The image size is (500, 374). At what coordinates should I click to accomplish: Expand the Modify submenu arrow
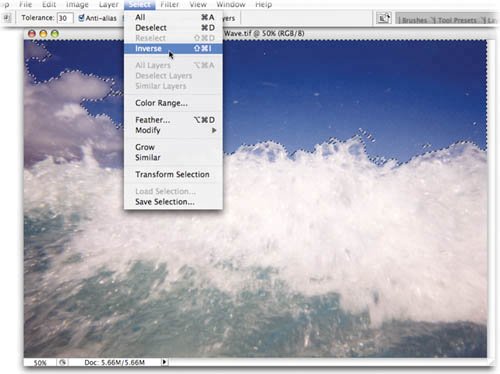click(x=214, y=130)
